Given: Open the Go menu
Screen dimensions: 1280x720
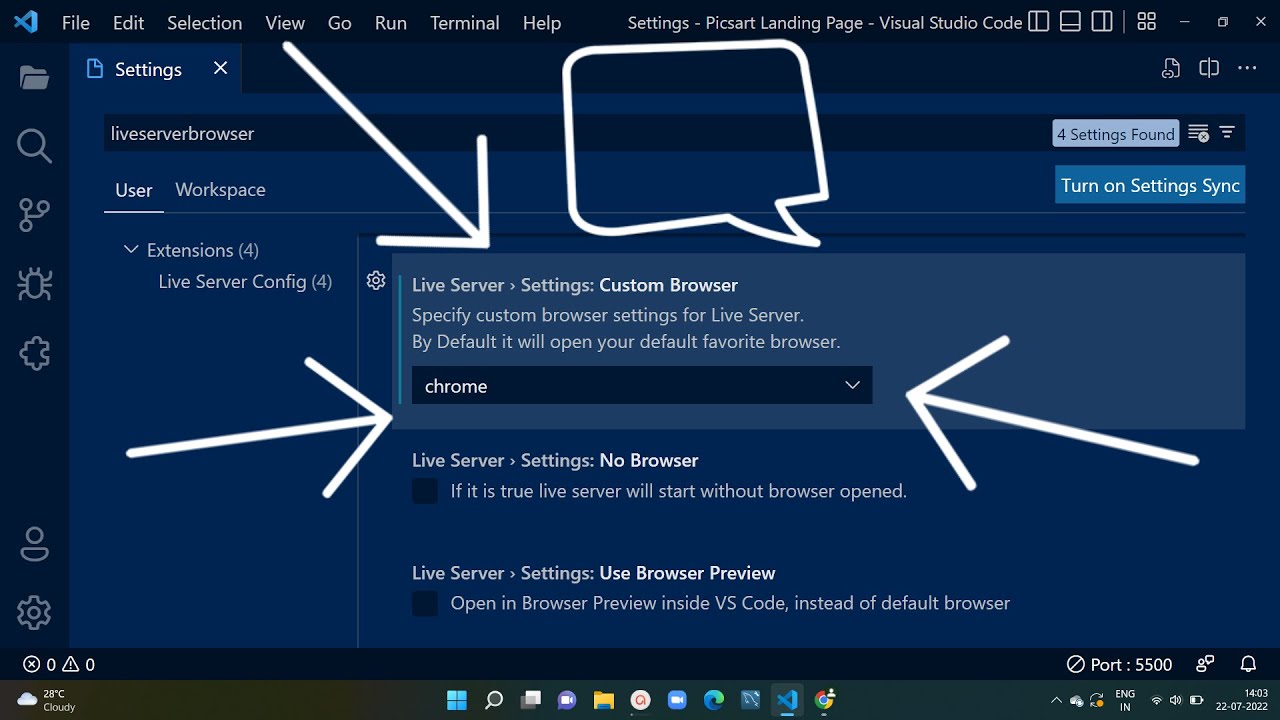Looking at the screenshot, I should [x=340, y=22].
